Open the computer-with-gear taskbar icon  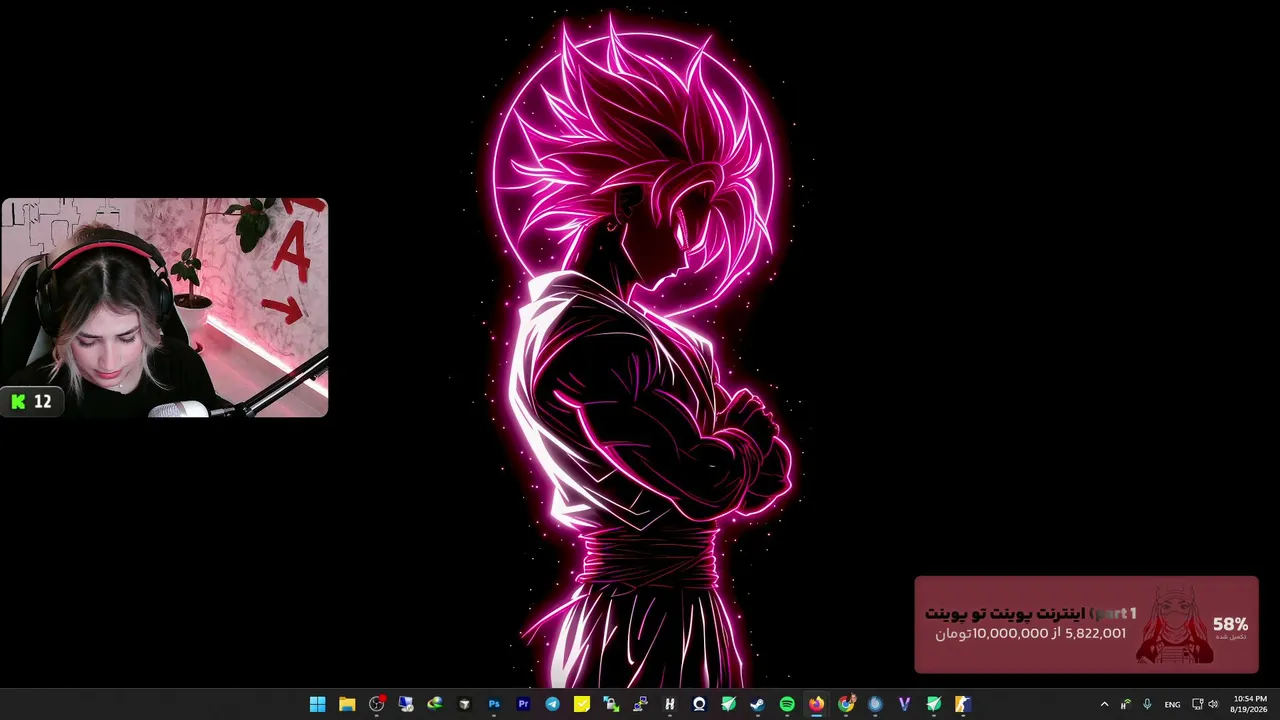click(x=406, y=704)
